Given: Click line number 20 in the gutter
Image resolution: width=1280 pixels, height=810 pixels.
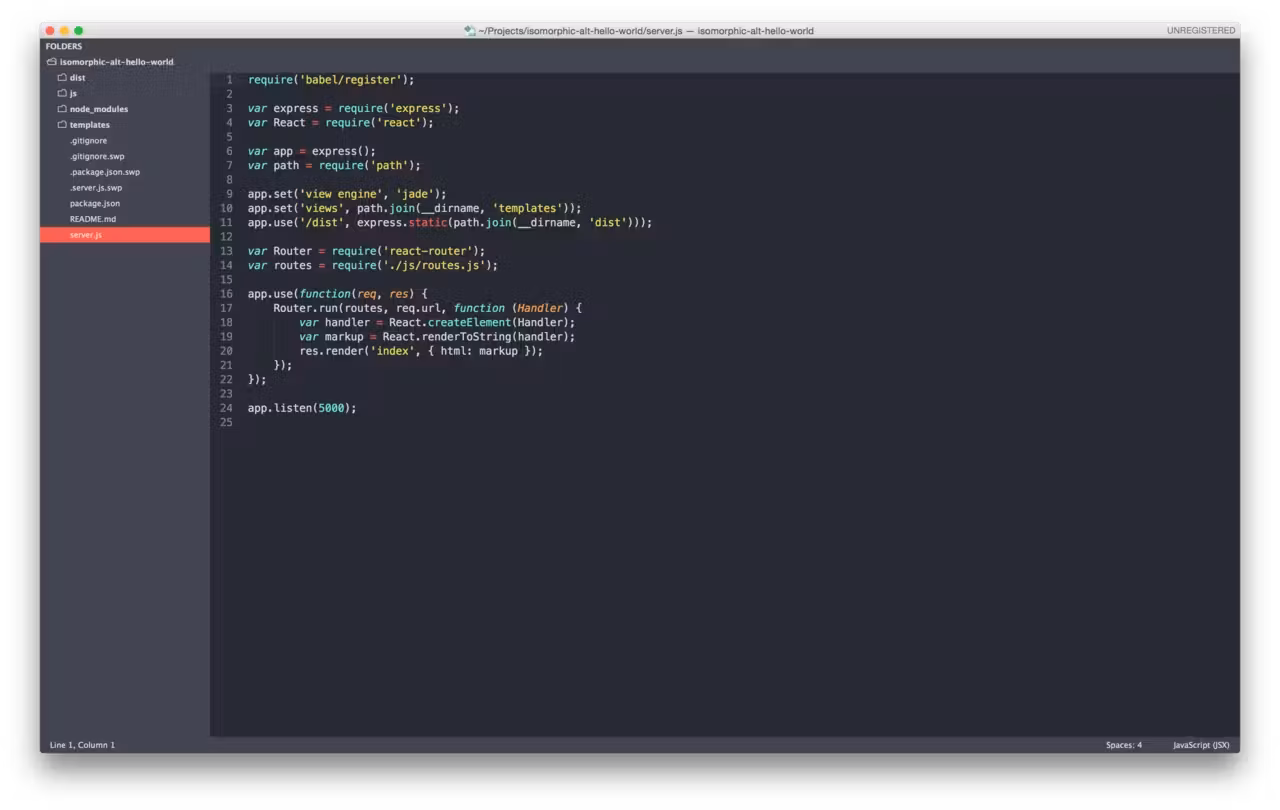Looking at the screenshot, I should pos(226,351).
